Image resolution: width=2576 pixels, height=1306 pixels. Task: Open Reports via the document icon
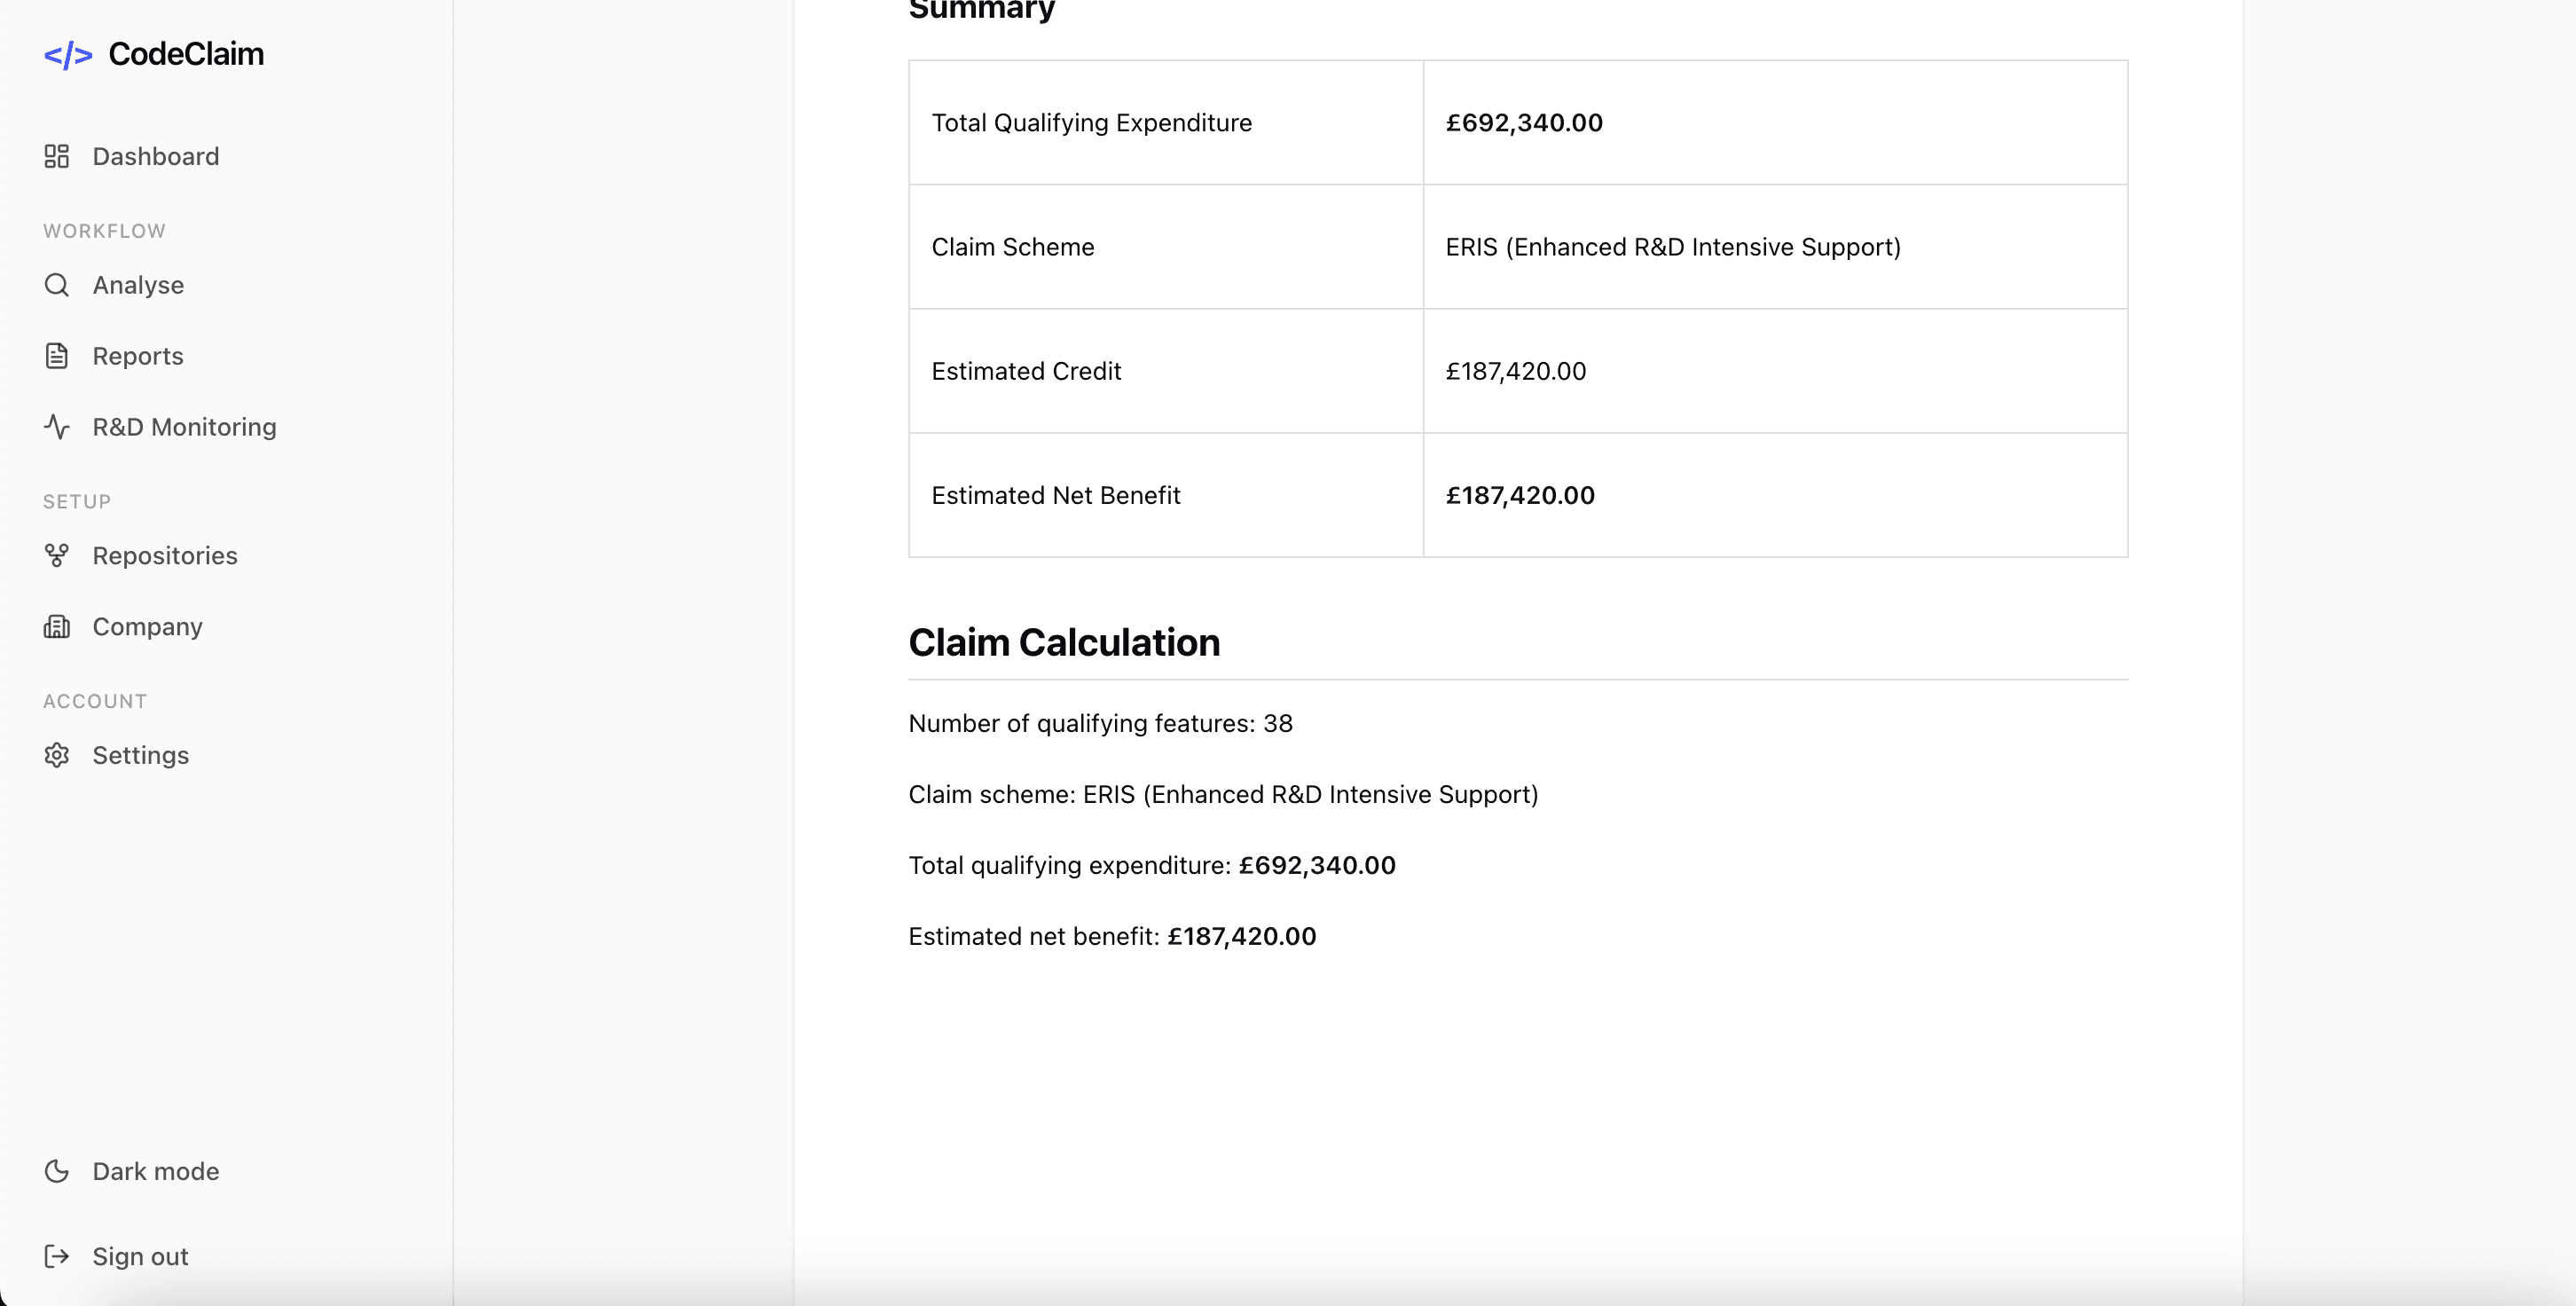click(57, 355)
